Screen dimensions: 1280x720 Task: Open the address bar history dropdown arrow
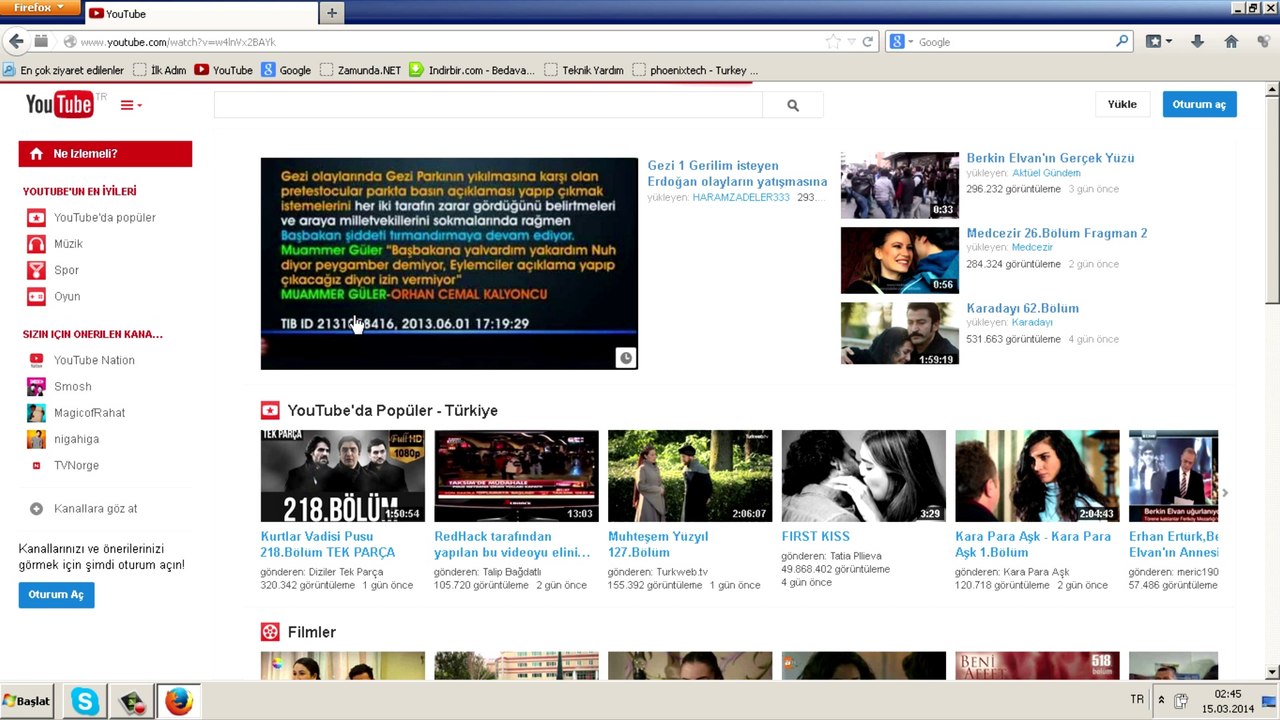(x=851, y=42)
